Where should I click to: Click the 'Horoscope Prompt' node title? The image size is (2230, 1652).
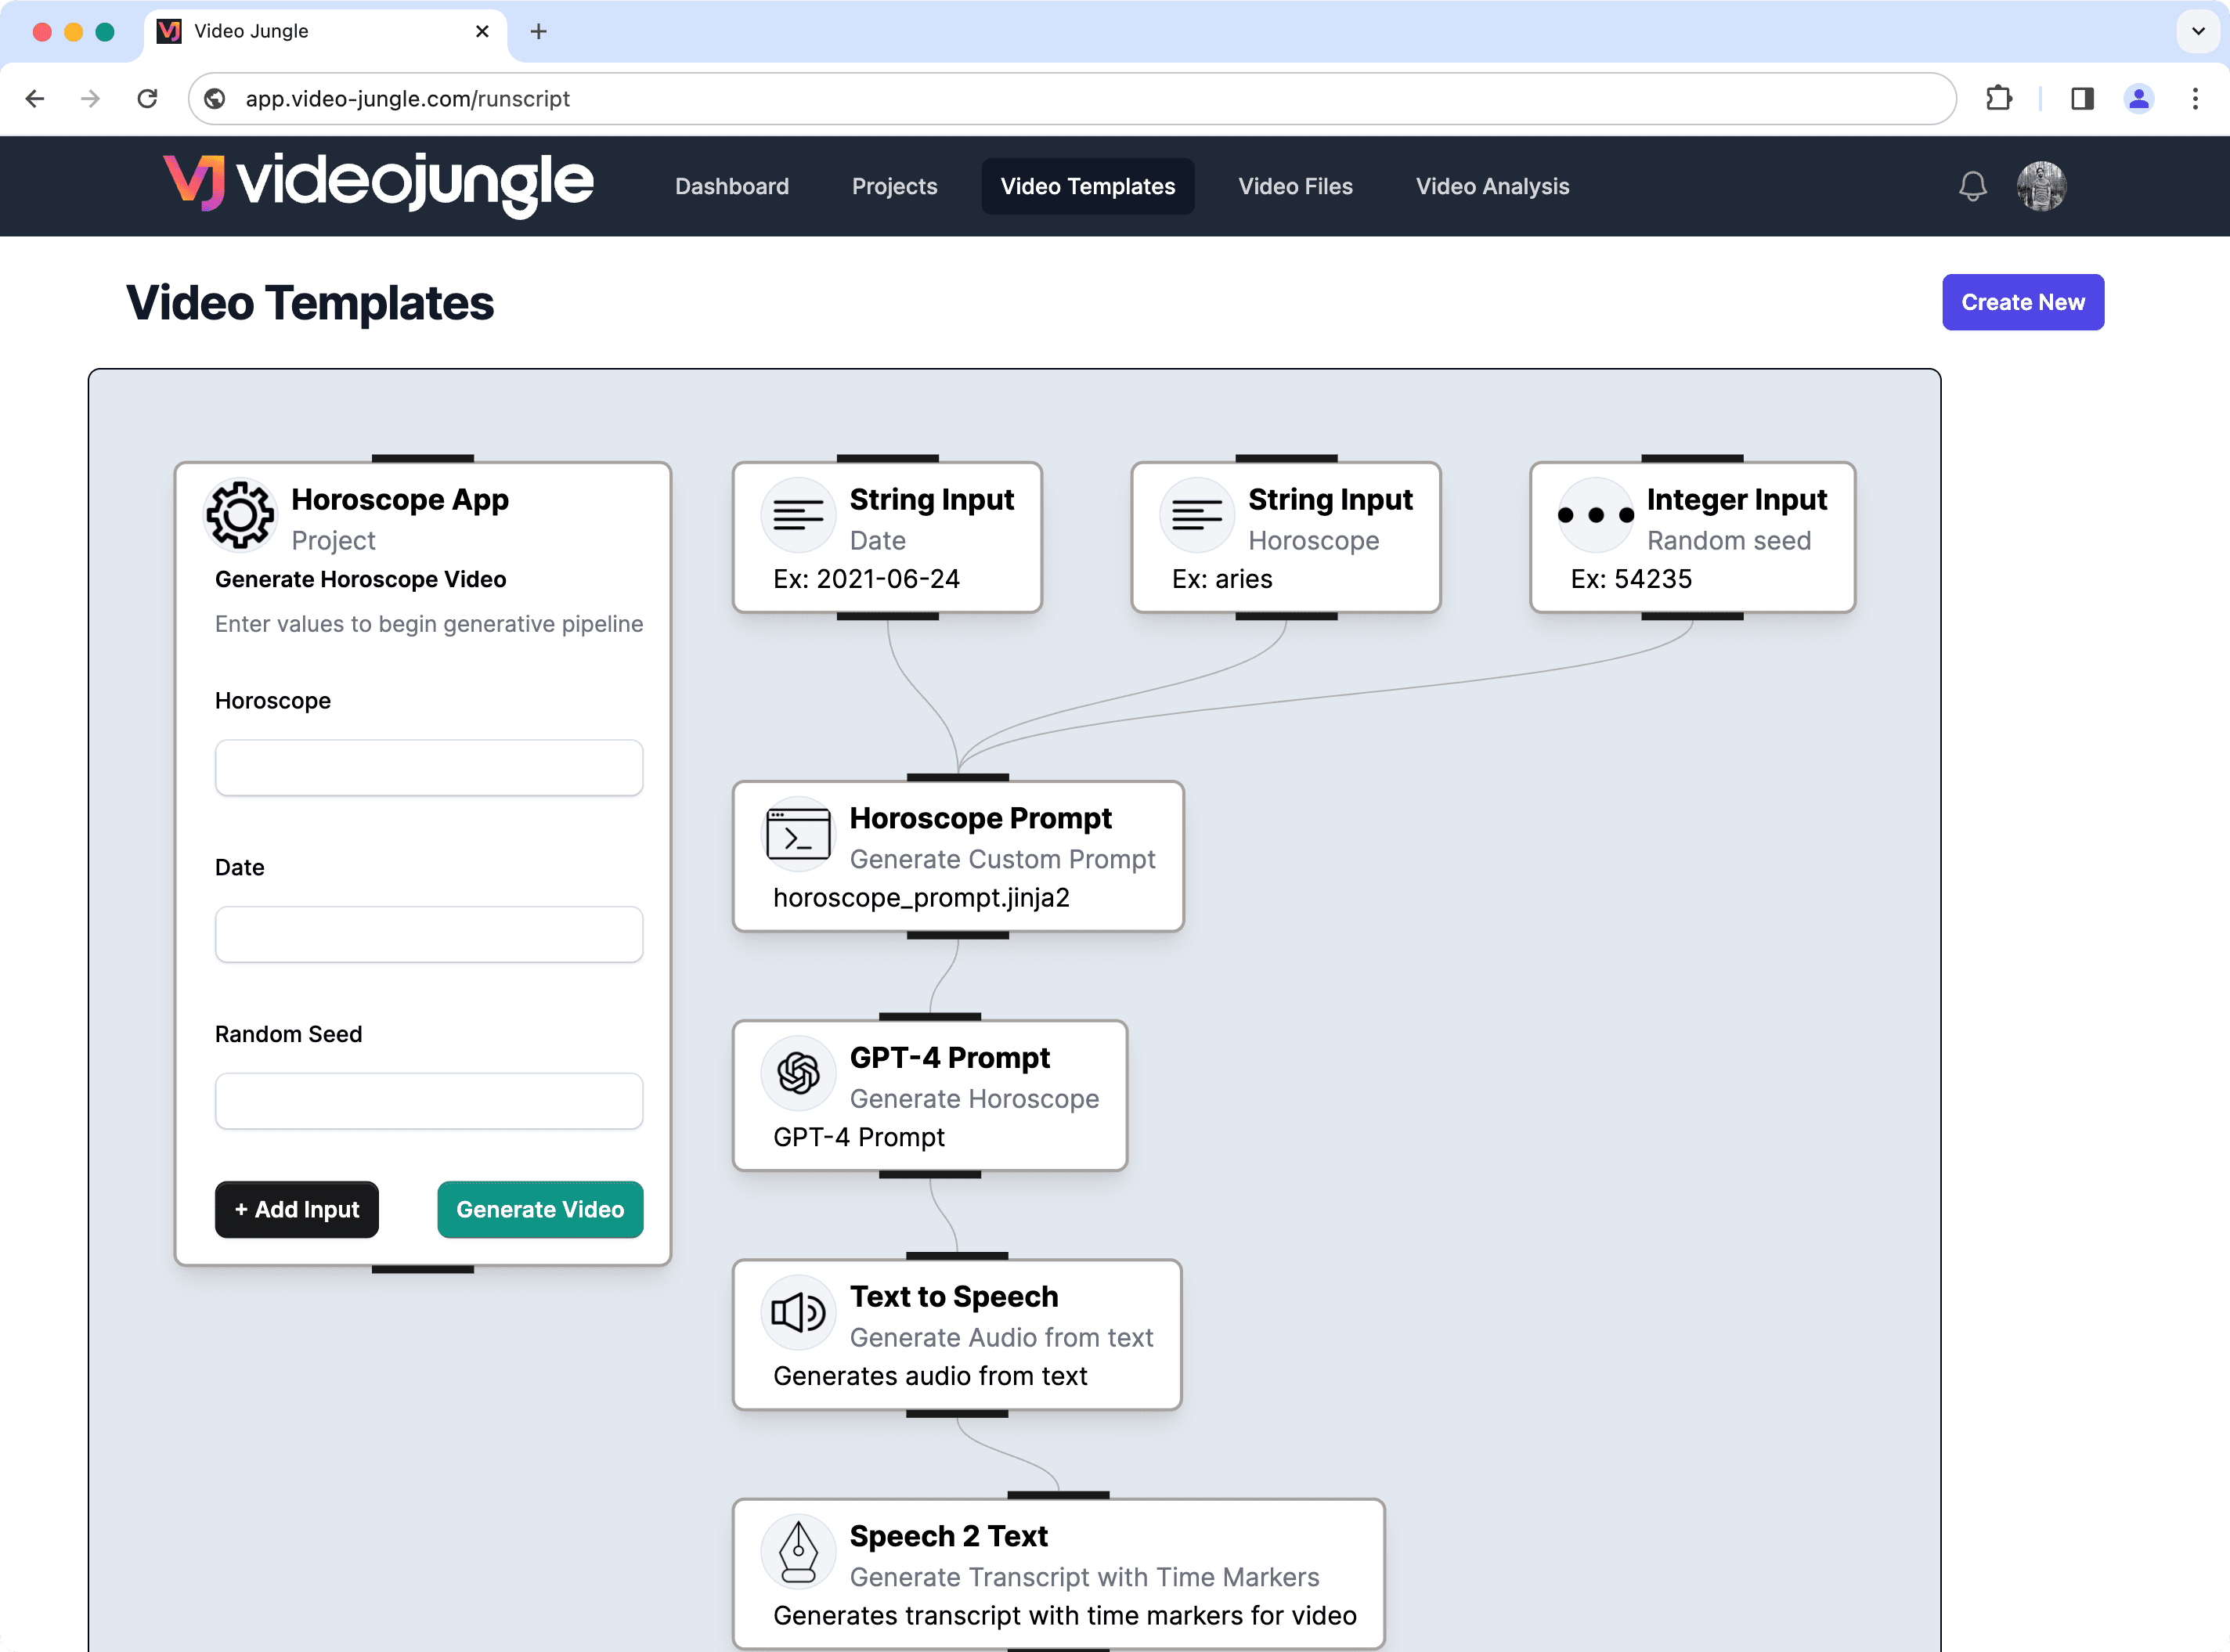point(980,818)
